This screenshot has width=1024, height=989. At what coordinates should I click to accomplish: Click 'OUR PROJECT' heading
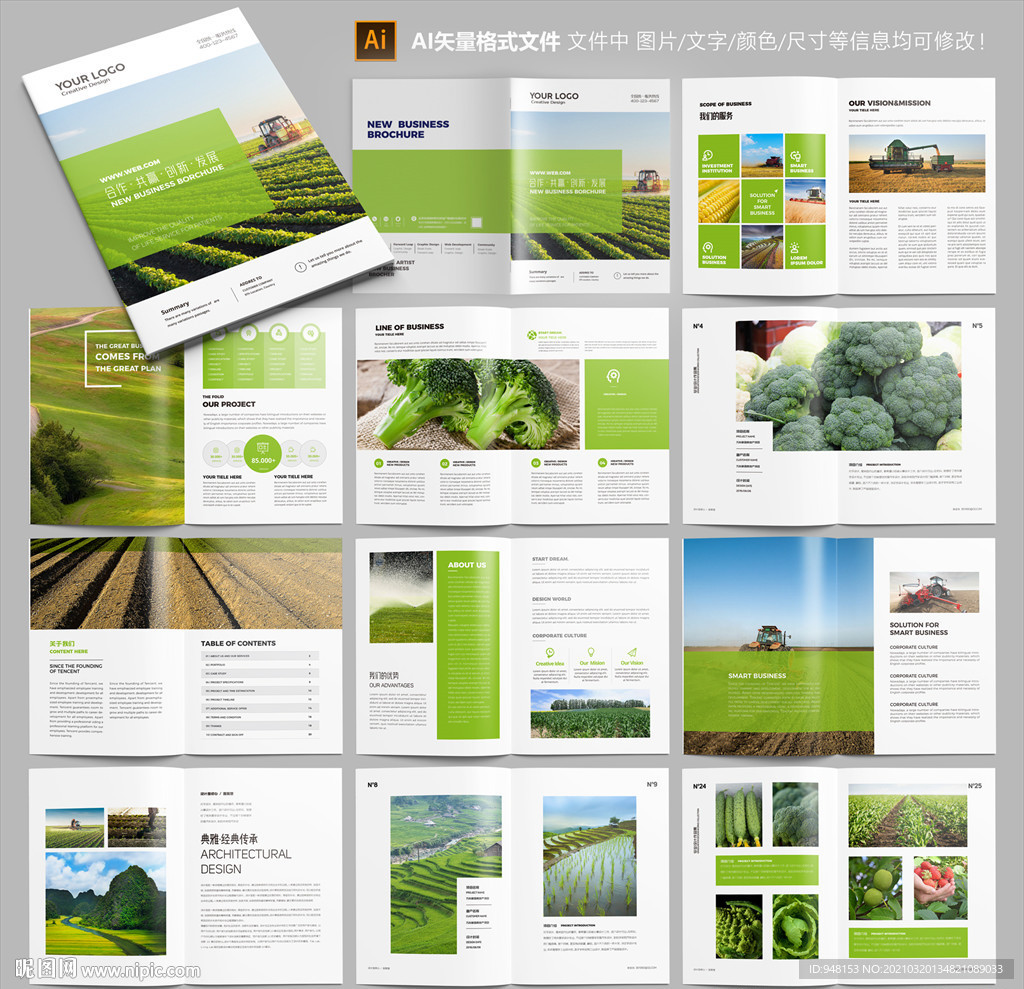point(229,404)
